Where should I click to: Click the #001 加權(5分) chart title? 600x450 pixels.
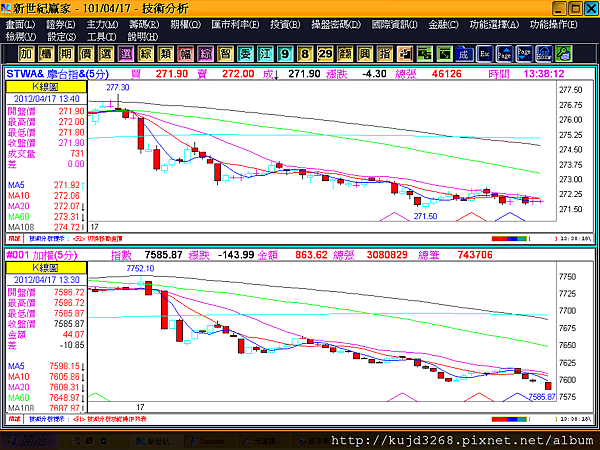(x=42, y=255)
